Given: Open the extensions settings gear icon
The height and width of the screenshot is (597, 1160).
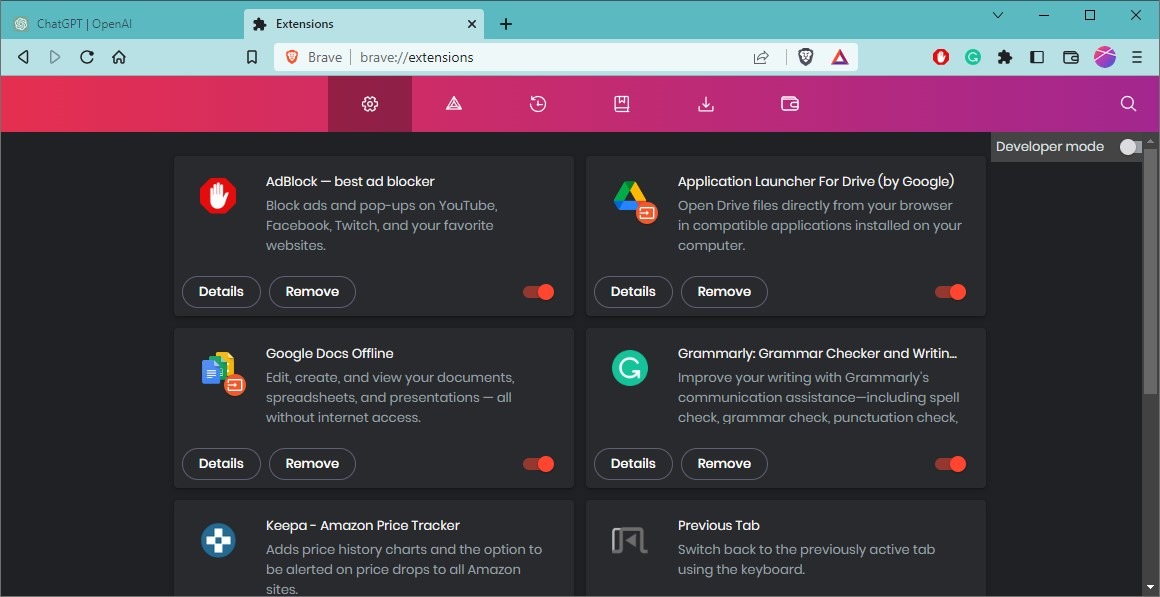Looking at the screenshot, I should click(370, 103).
